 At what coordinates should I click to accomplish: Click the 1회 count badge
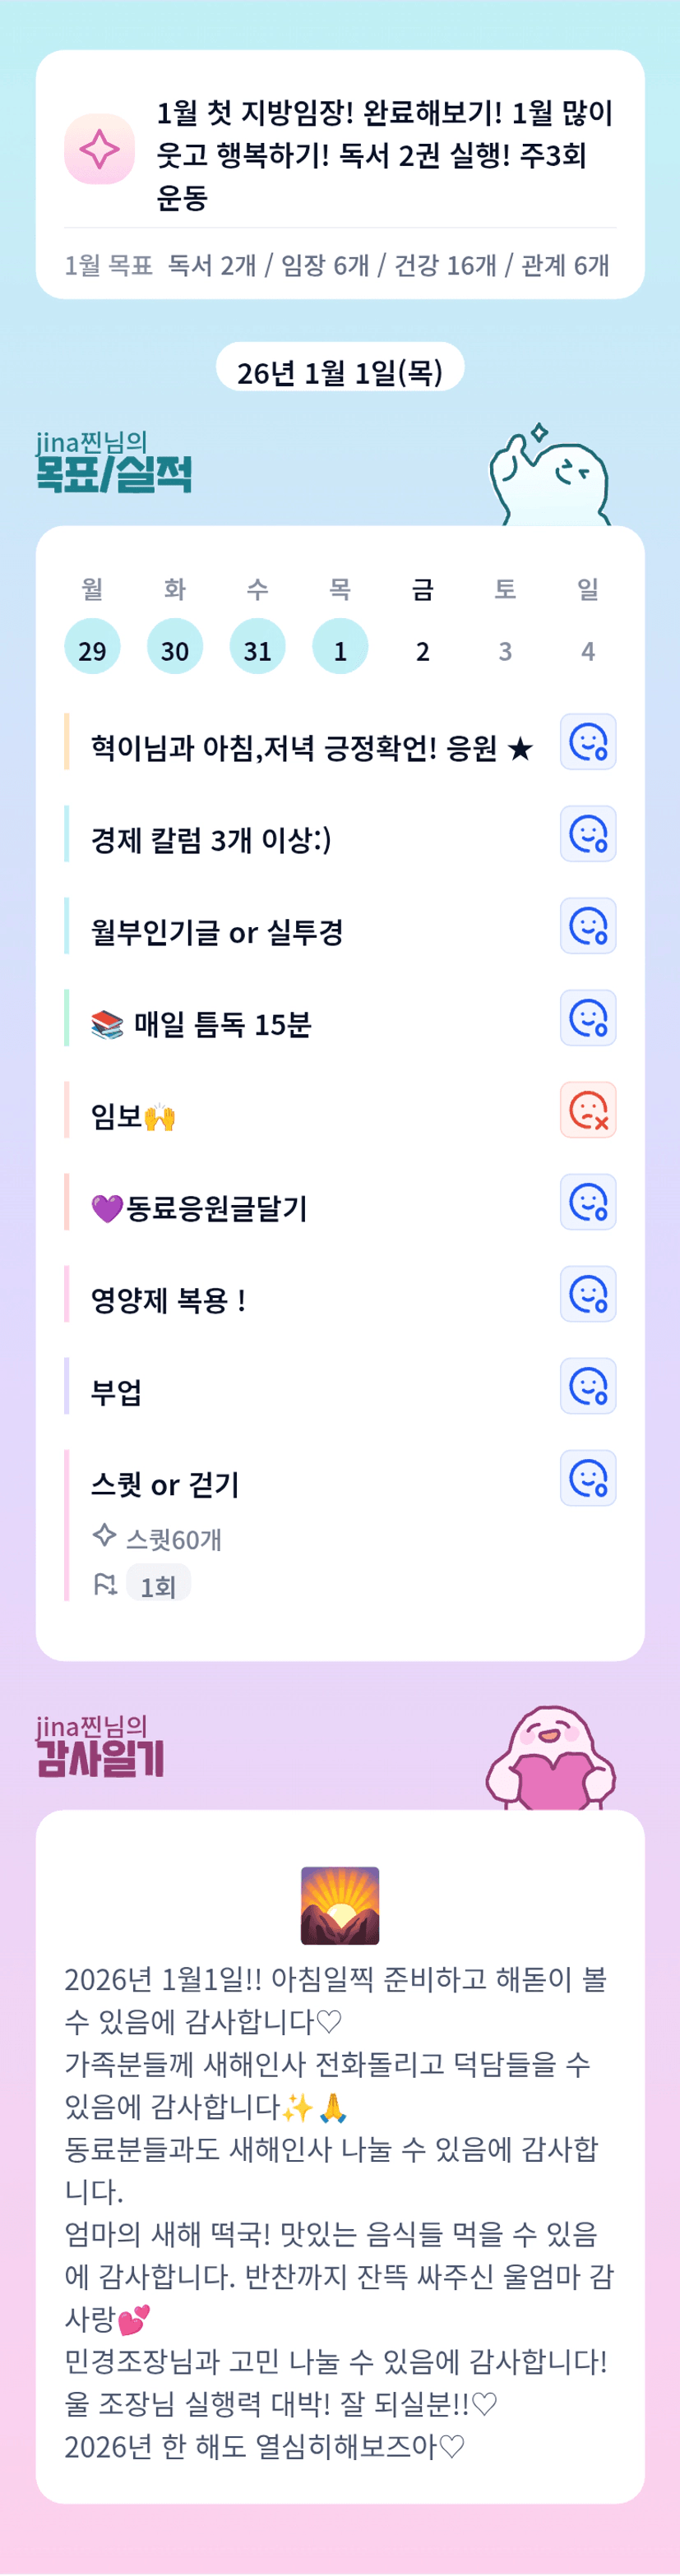158,1586
